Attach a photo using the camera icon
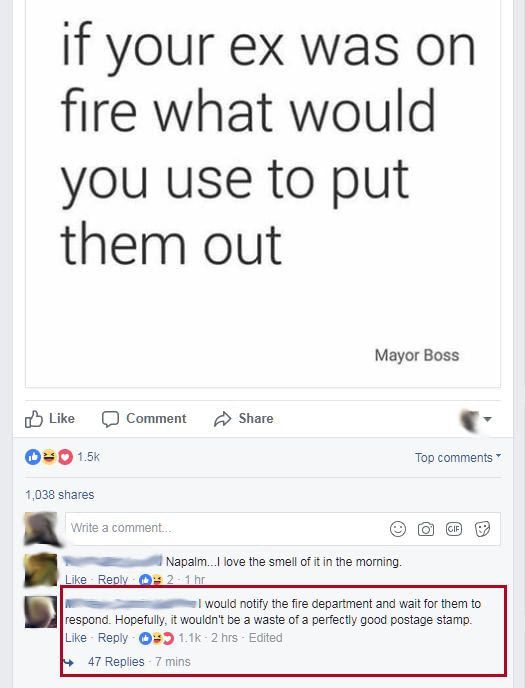 [x=425, y=529]
